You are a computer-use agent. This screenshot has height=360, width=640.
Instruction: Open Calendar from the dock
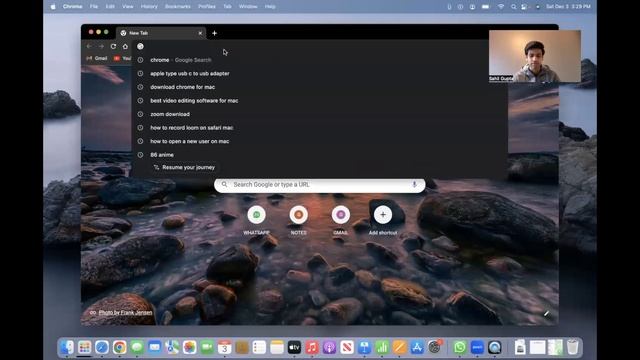click(x=224, y=347)
